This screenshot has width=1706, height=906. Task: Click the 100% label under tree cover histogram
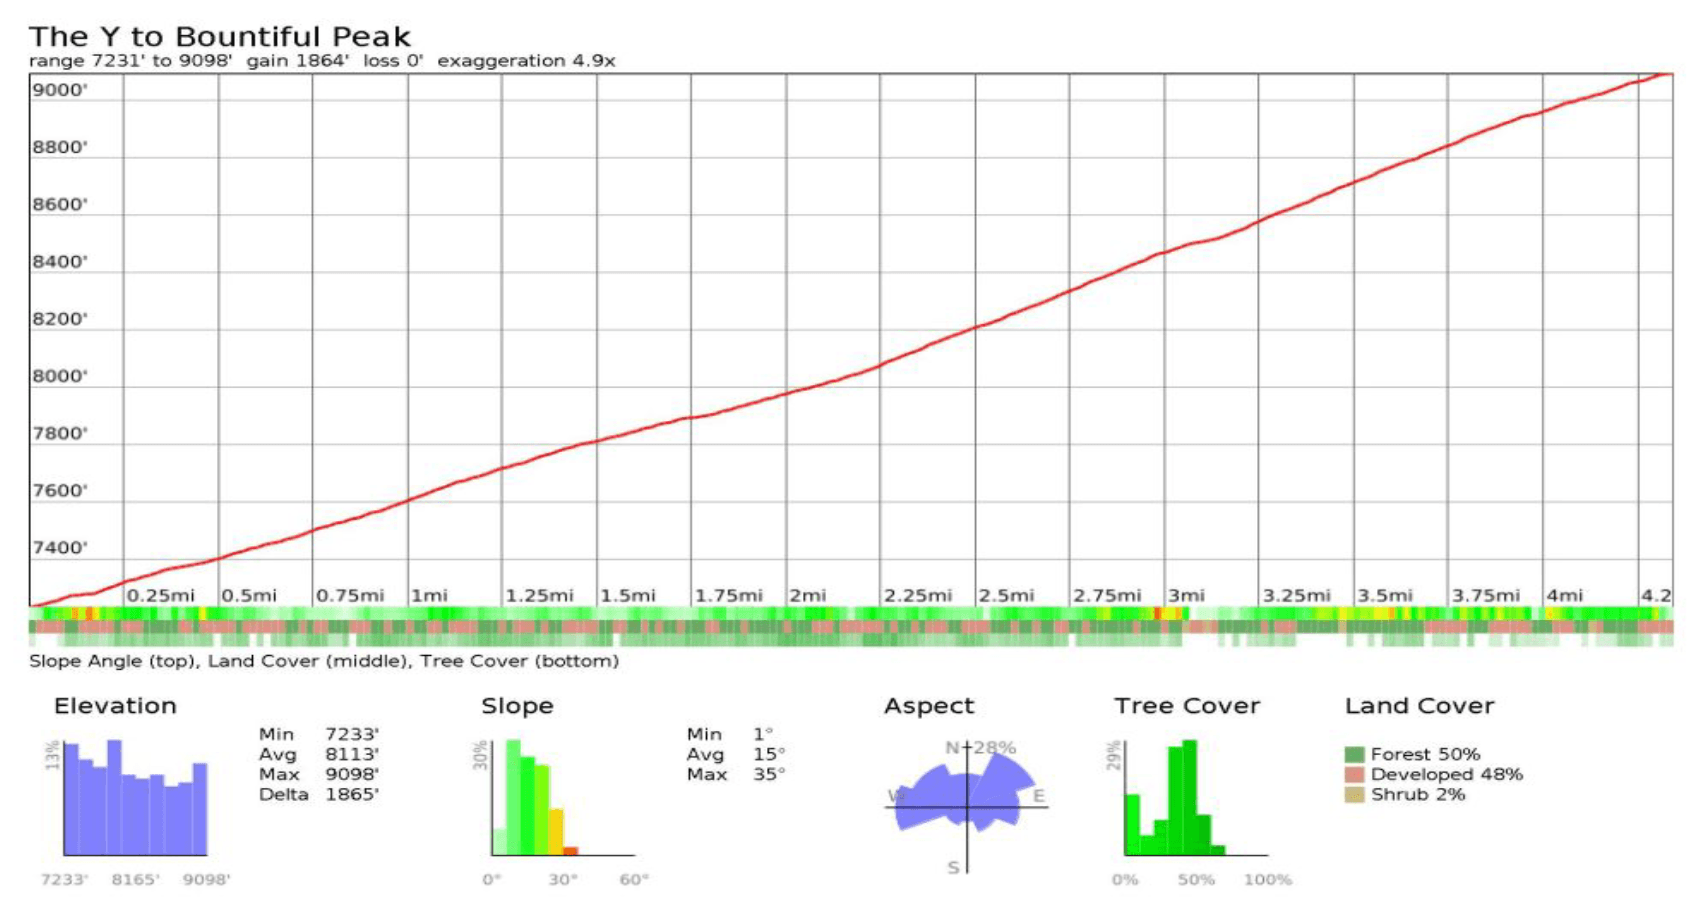click(x=1267, y=880)
